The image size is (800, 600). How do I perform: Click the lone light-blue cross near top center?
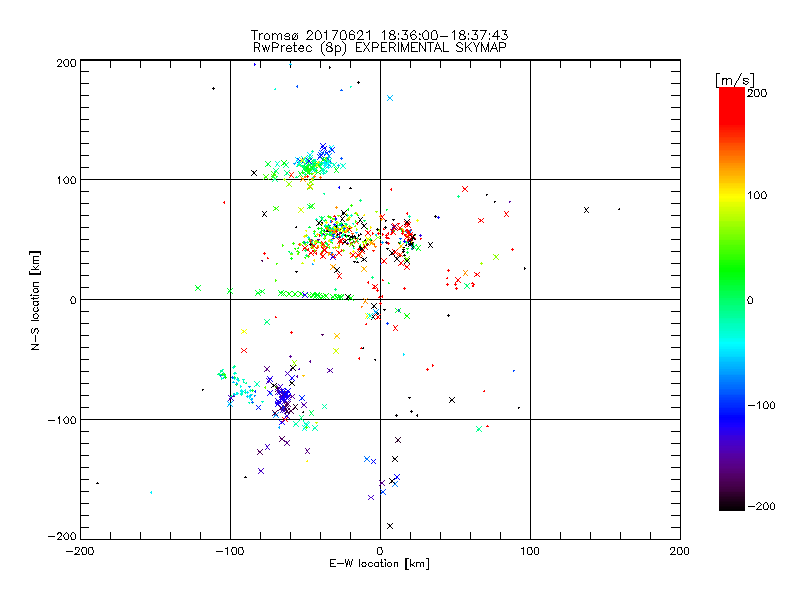tap(390, 98)
